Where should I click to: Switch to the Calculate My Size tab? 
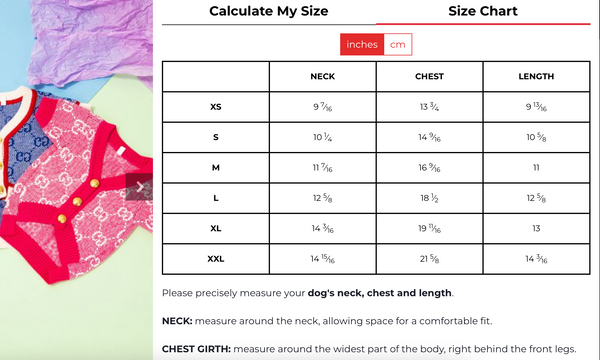tap(269, 11)
